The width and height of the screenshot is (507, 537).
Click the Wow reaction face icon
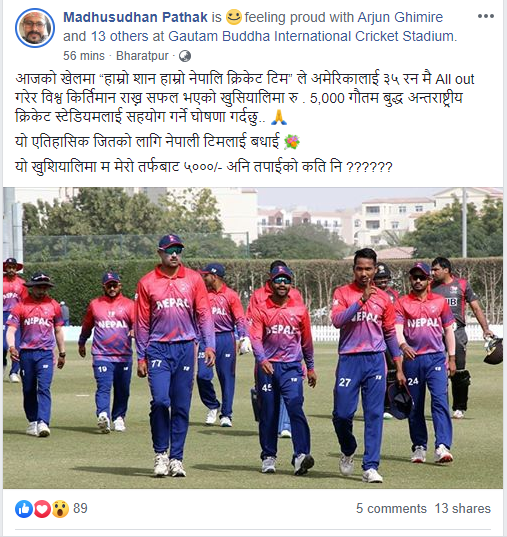tap(60, 509)
